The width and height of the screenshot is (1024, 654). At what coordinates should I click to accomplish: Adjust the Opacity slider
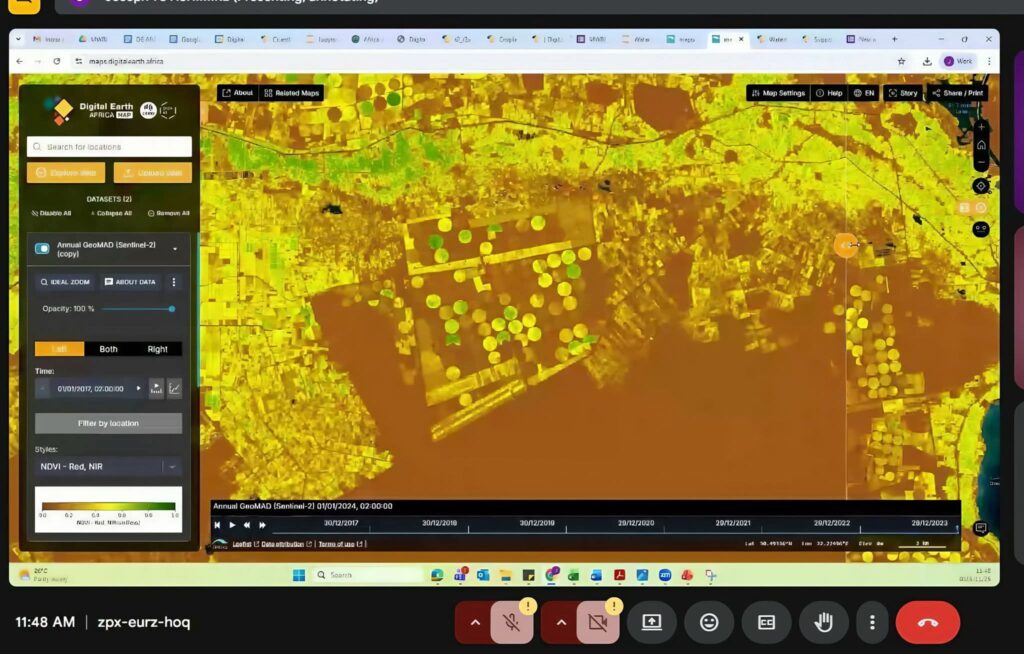click(x=172, y=309)
